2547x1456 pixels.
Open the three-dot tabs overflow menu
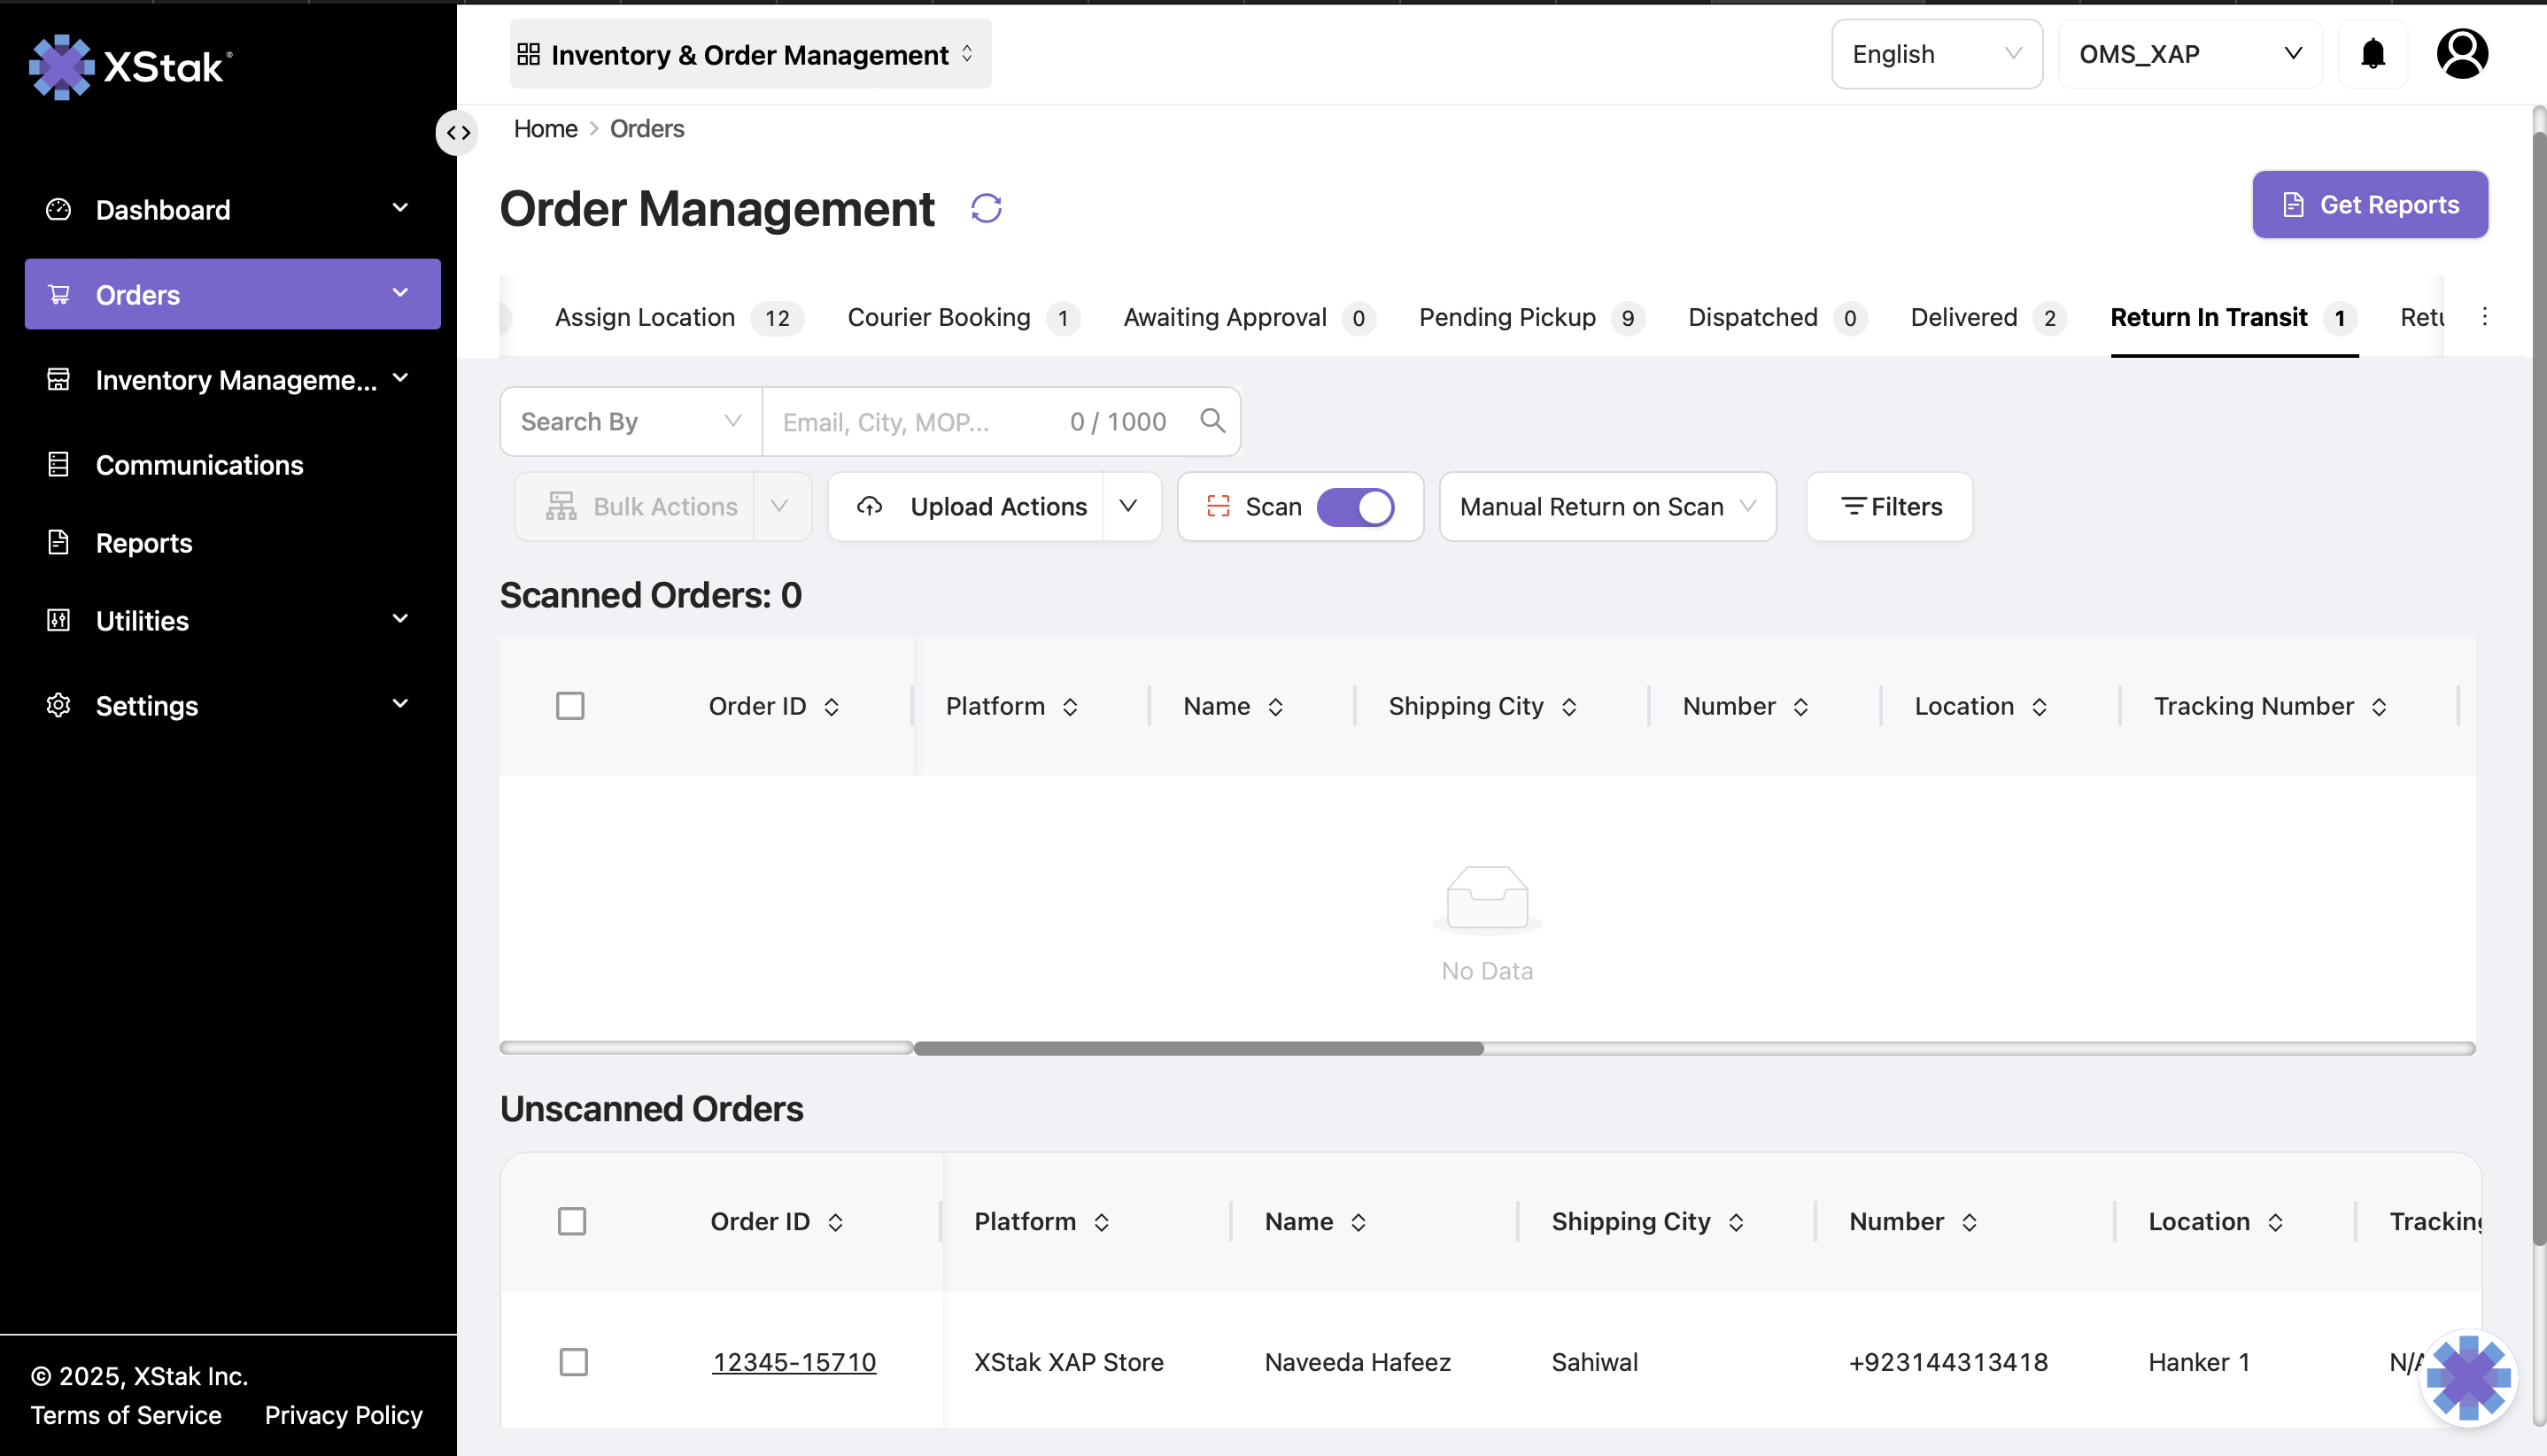coord(2484,317)
